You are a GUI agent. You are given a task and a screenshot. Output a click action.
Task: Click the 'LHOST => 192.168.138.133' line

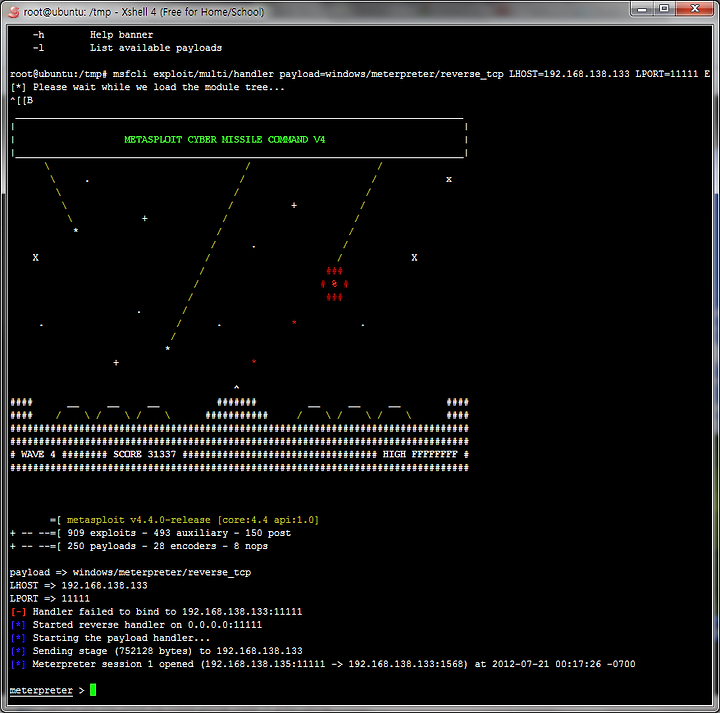(79, 585)
